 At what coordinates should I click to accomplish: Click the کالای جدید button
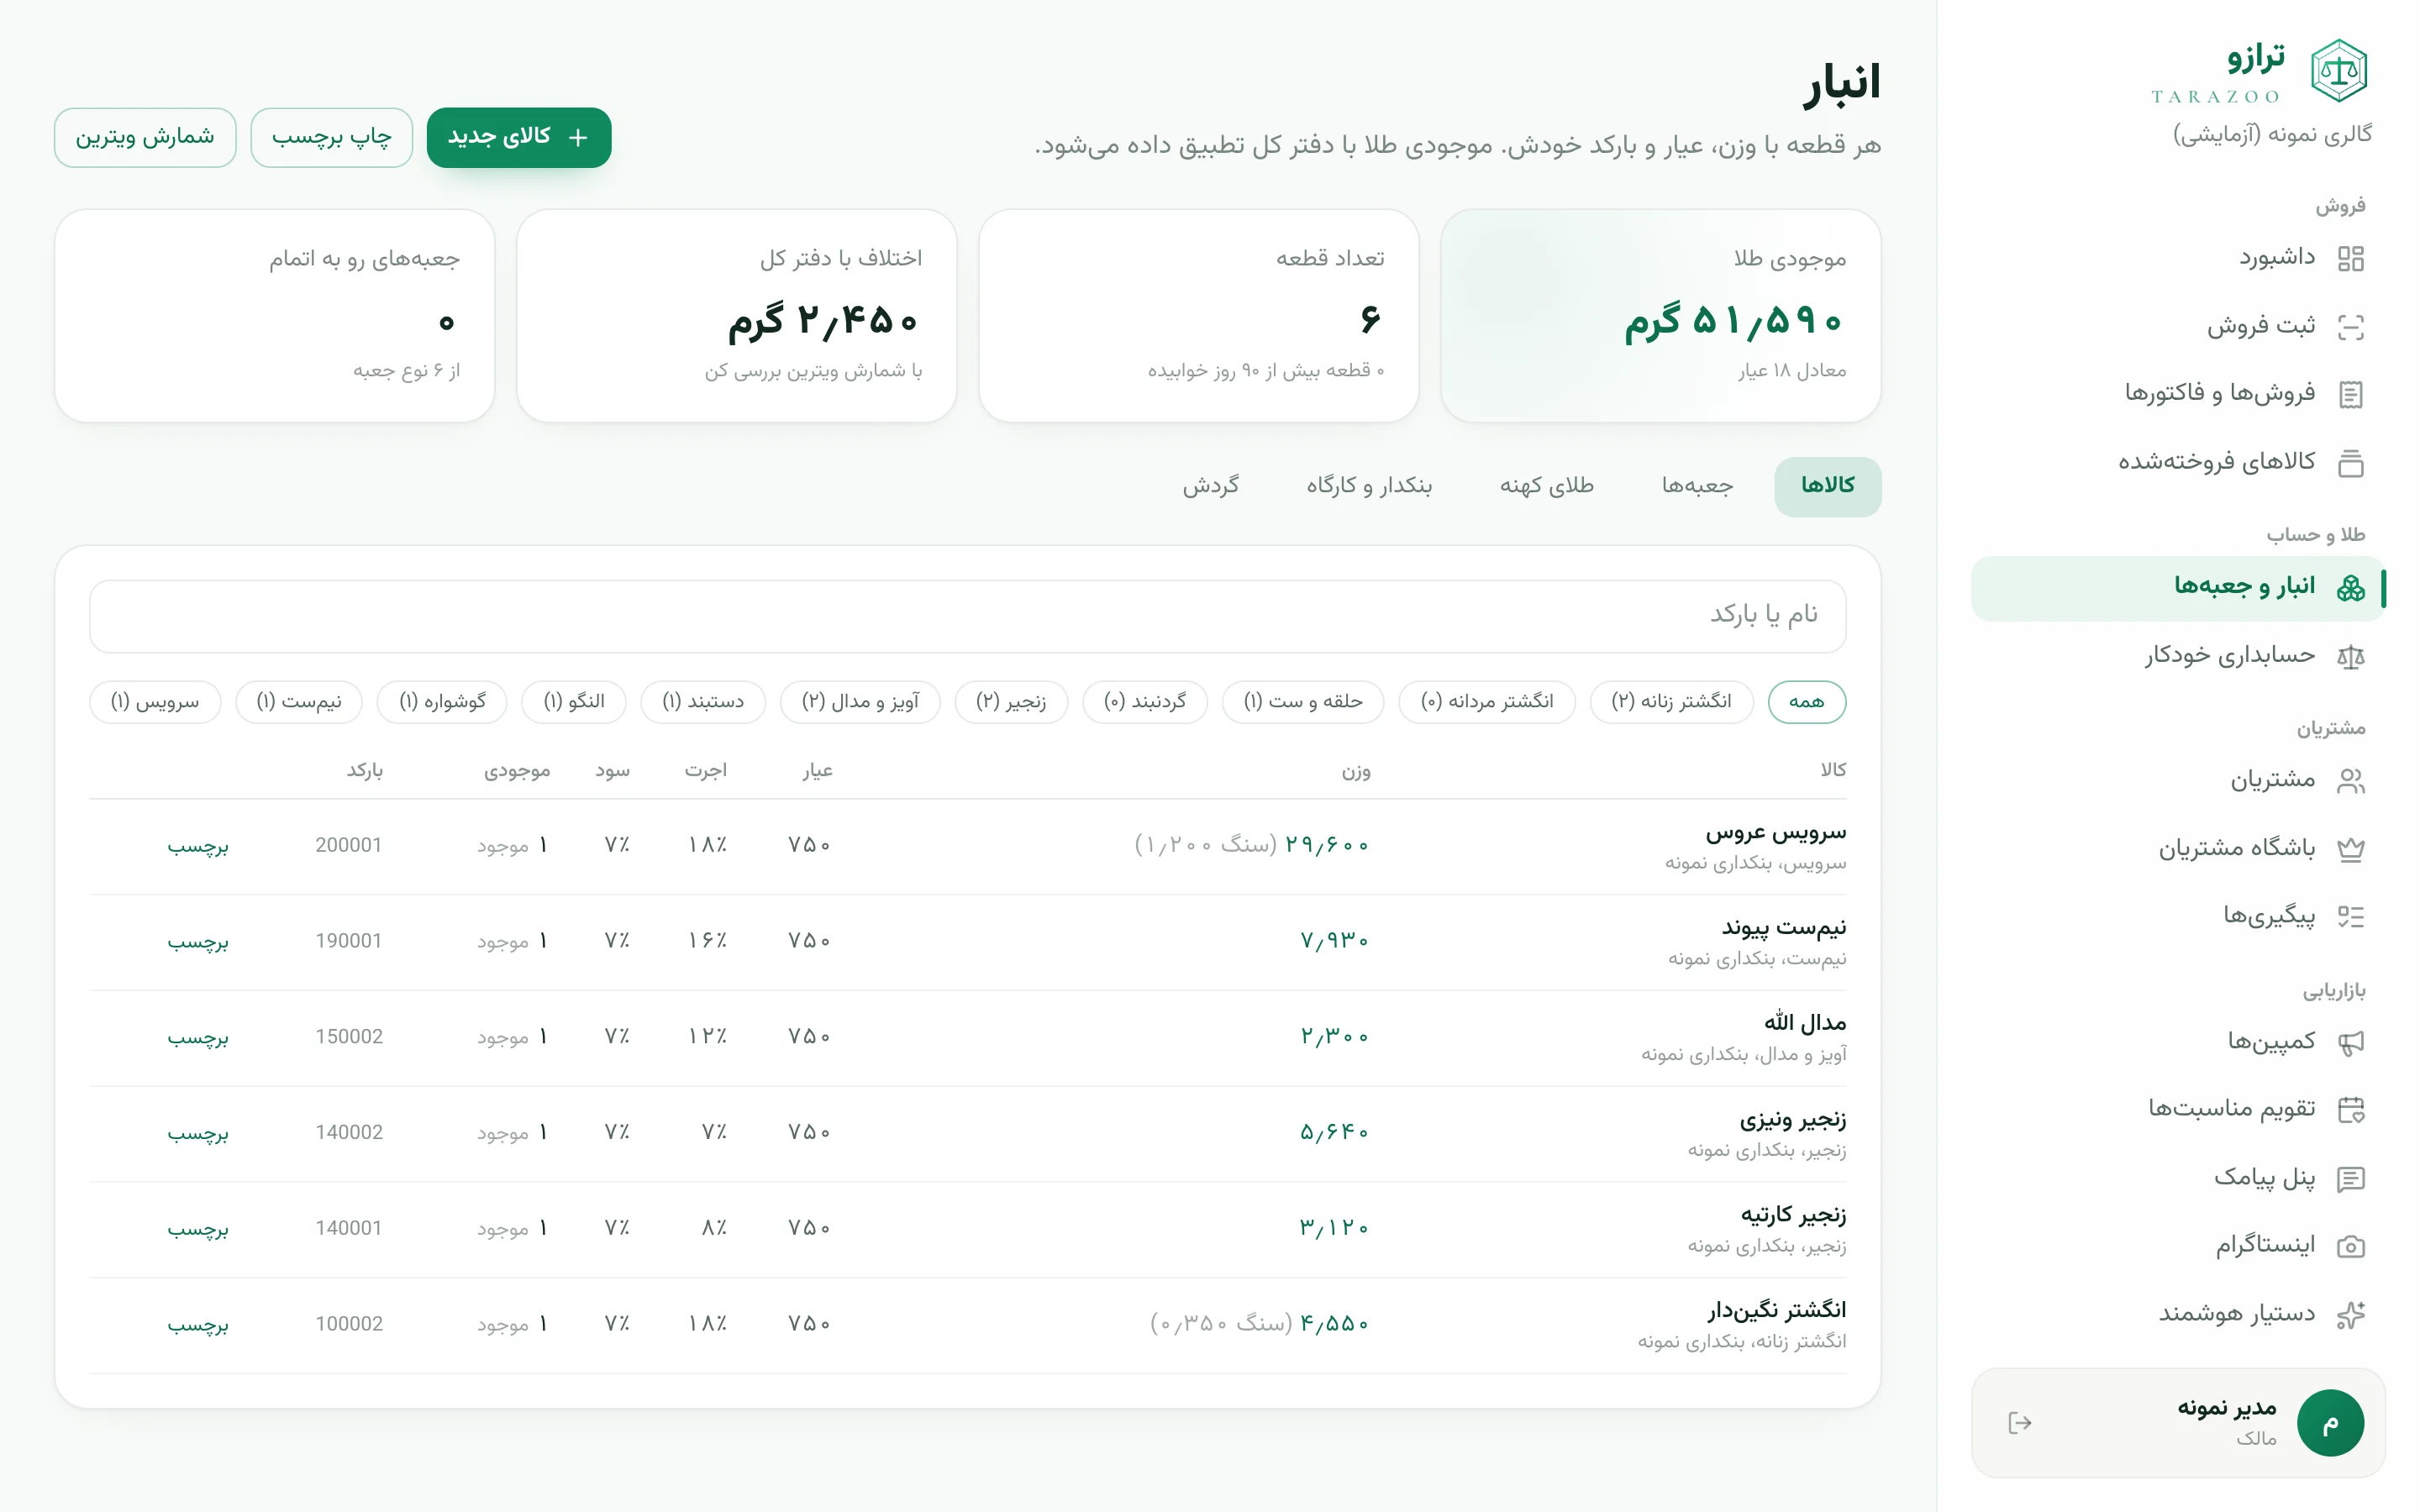click(x=518, y=138)
